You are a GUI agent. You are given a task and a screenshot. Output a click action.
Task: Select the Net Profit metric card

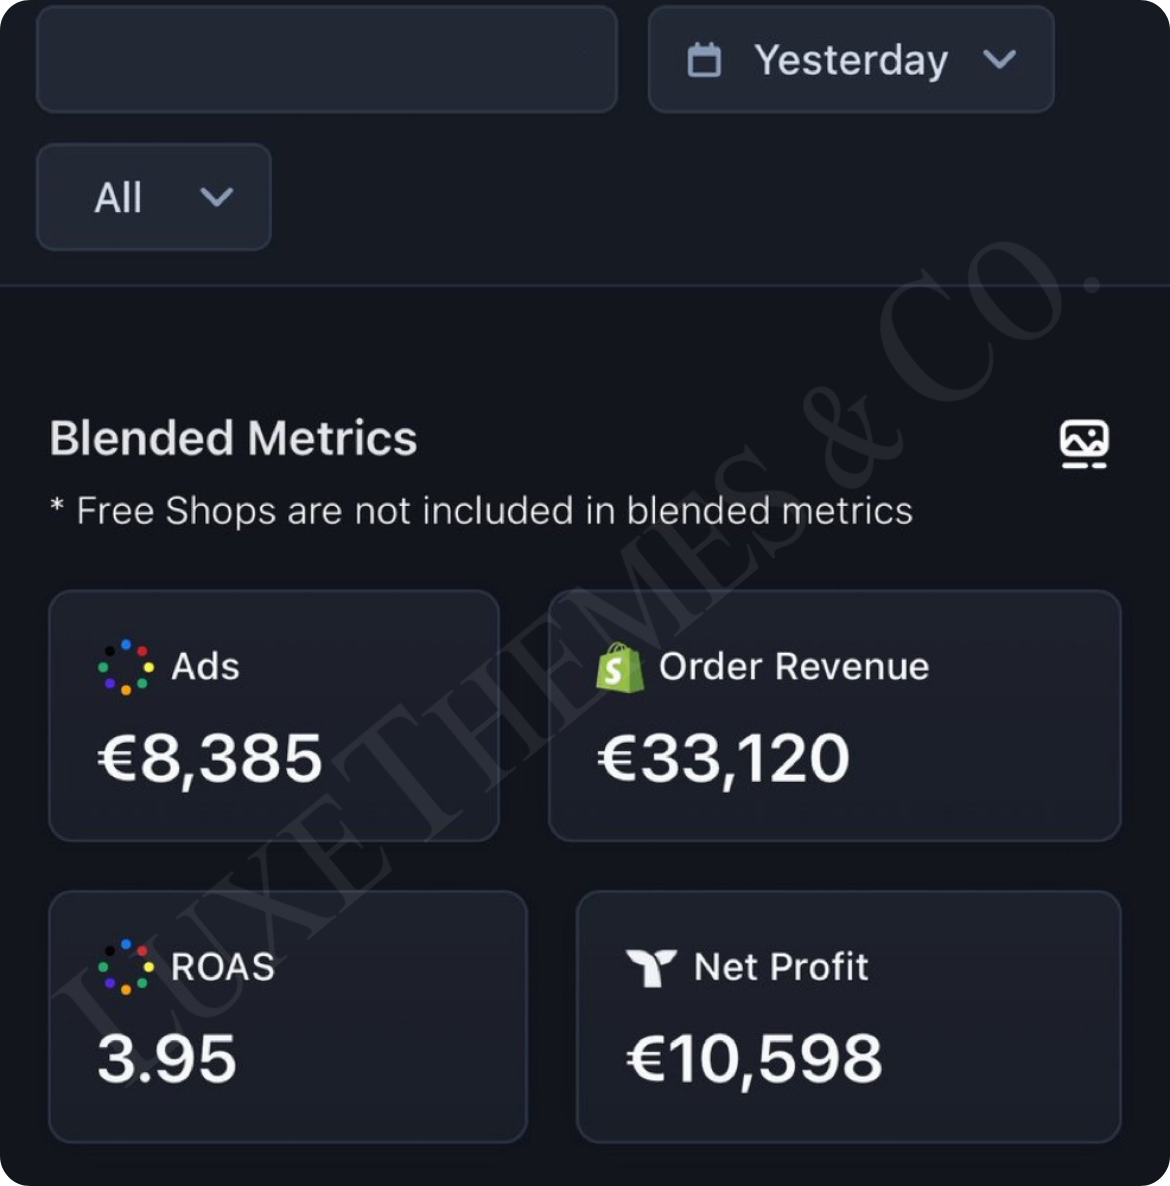849,1017
